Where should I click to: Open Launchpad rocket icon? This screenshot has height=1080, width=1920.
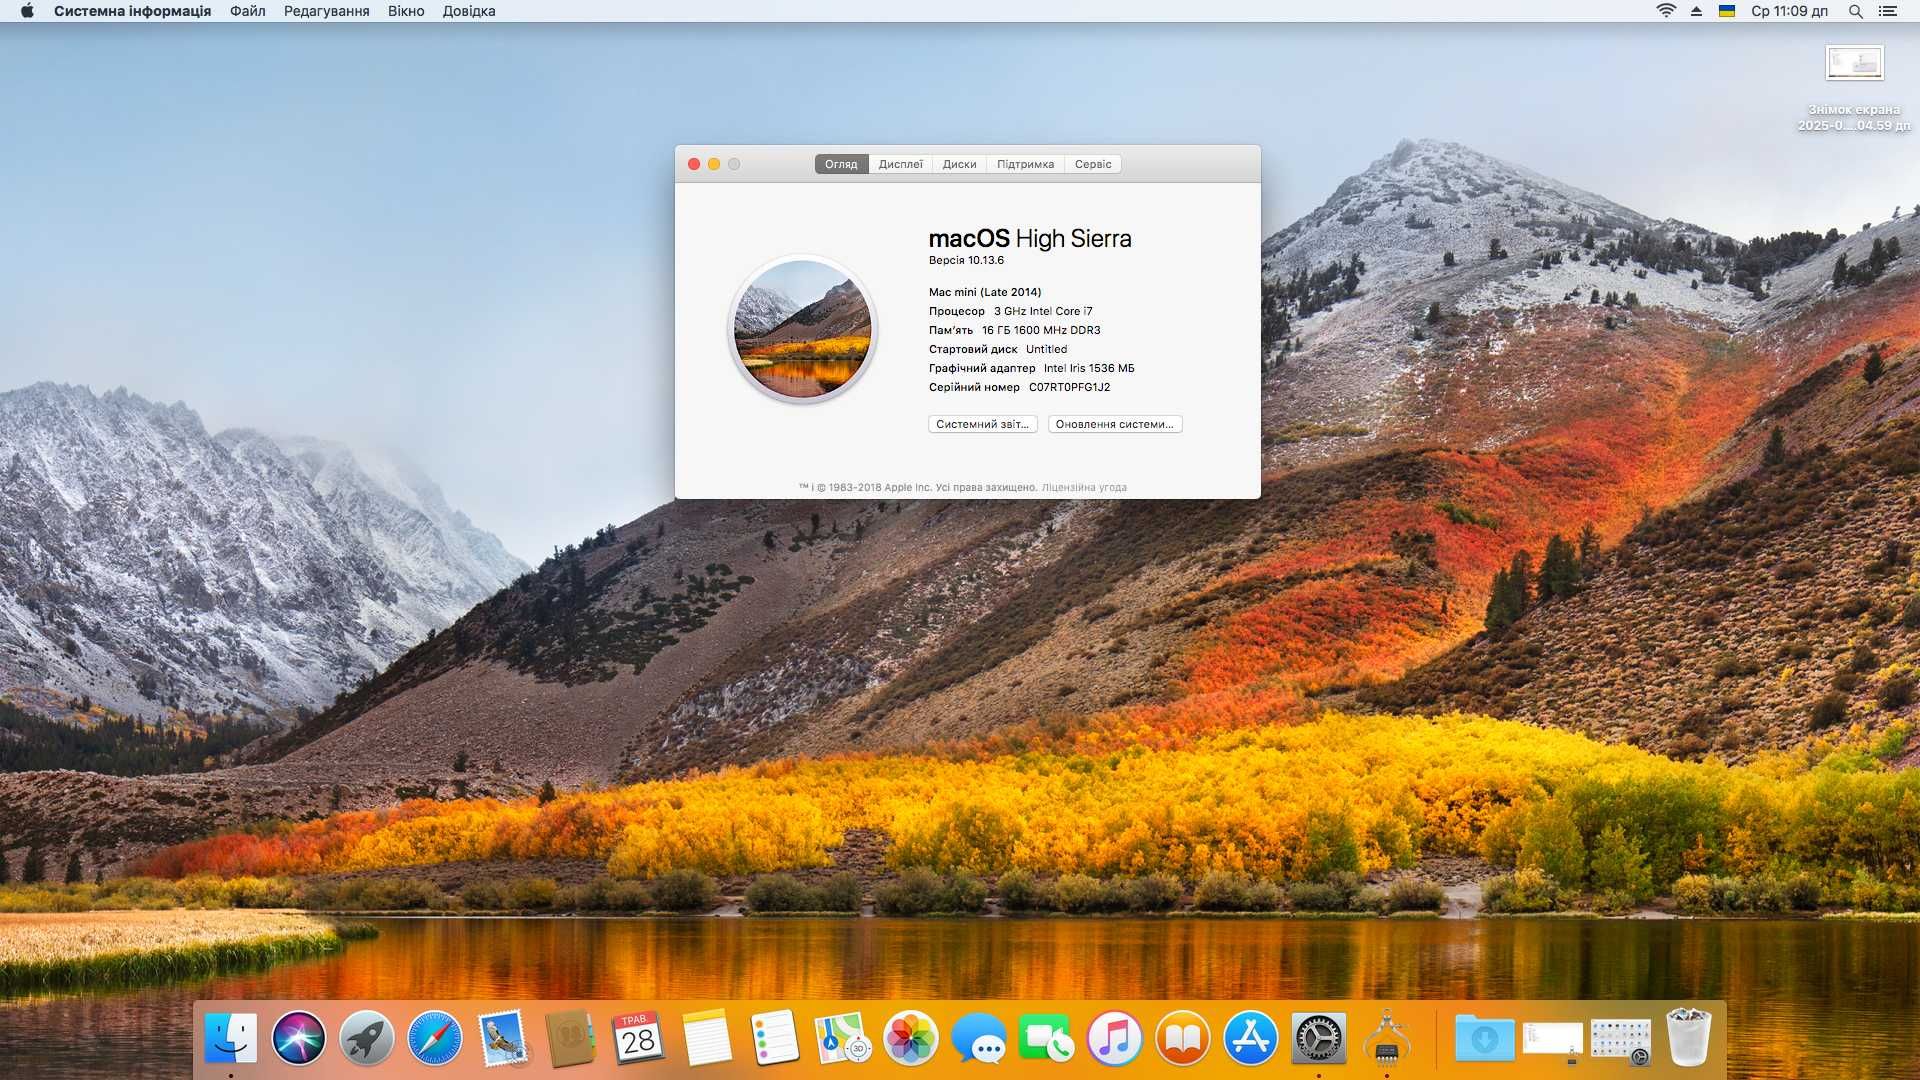(366, 1038)
